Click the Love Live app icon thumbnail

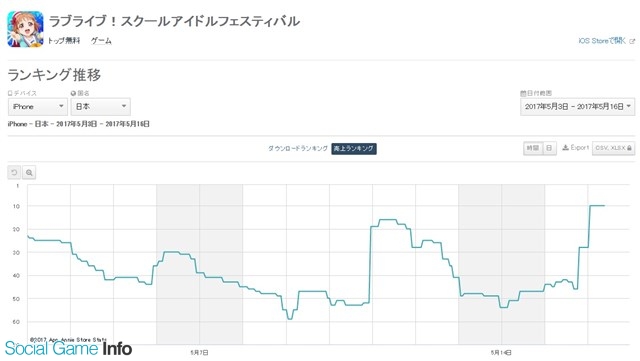coord(25,29)
